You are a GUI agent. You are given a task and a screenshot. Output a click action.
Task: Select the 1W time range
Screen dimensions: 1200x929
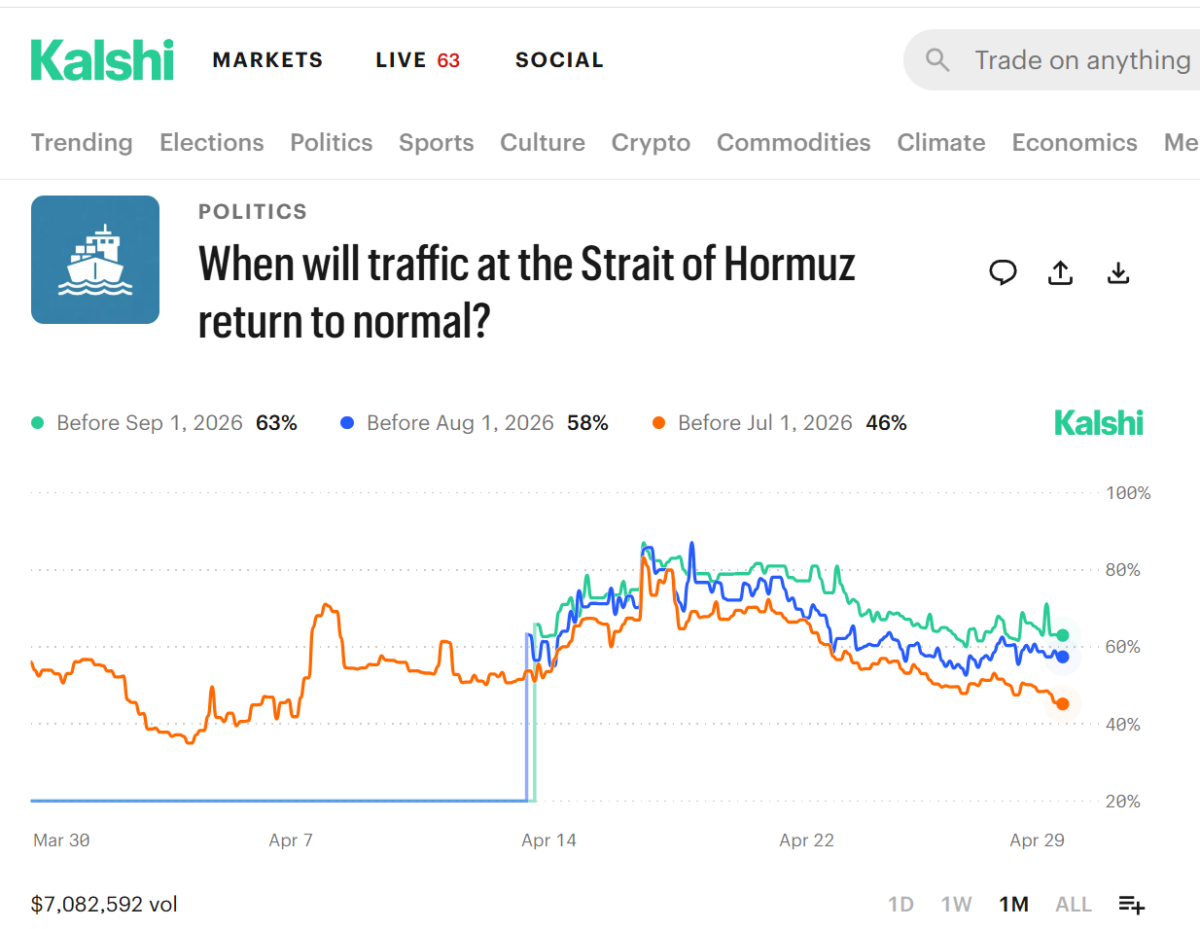956,904
